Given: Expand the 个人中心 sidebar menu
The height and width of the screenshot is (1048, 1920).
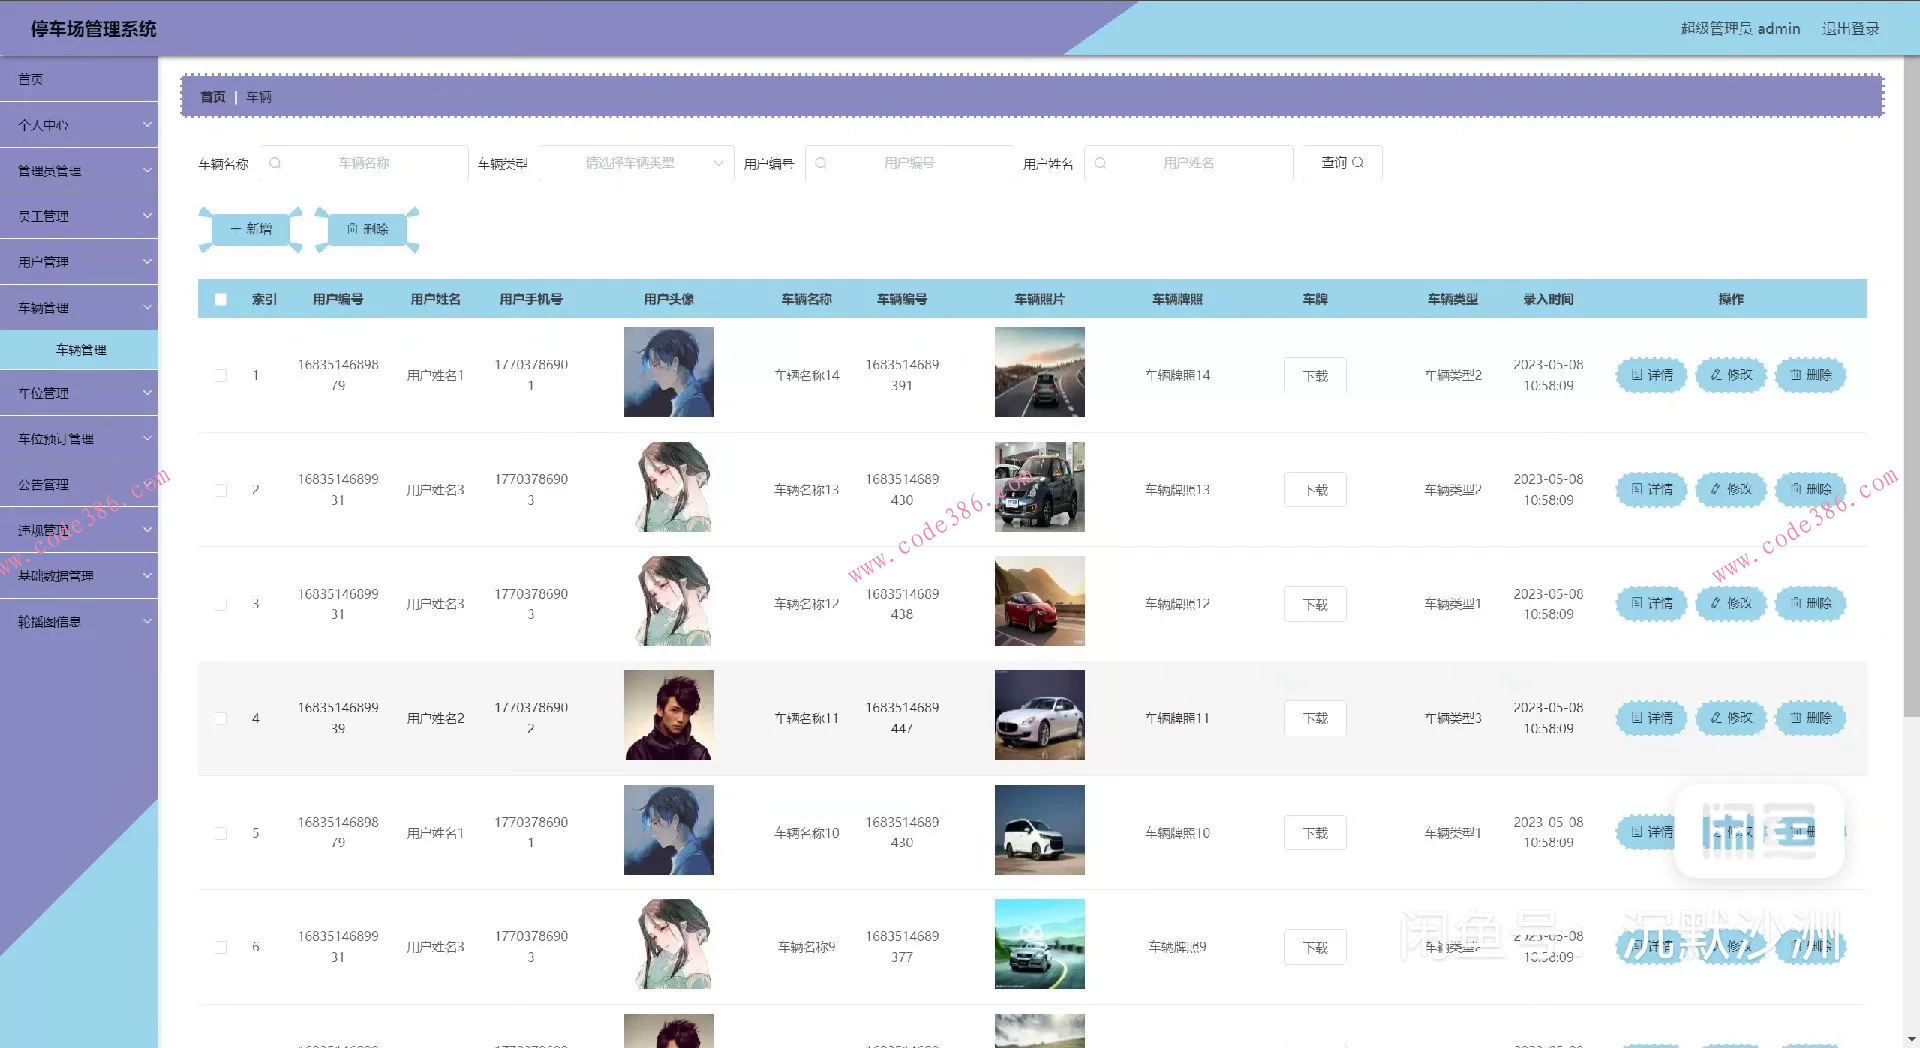Looking at the screenshot, I should click(79, 125).
